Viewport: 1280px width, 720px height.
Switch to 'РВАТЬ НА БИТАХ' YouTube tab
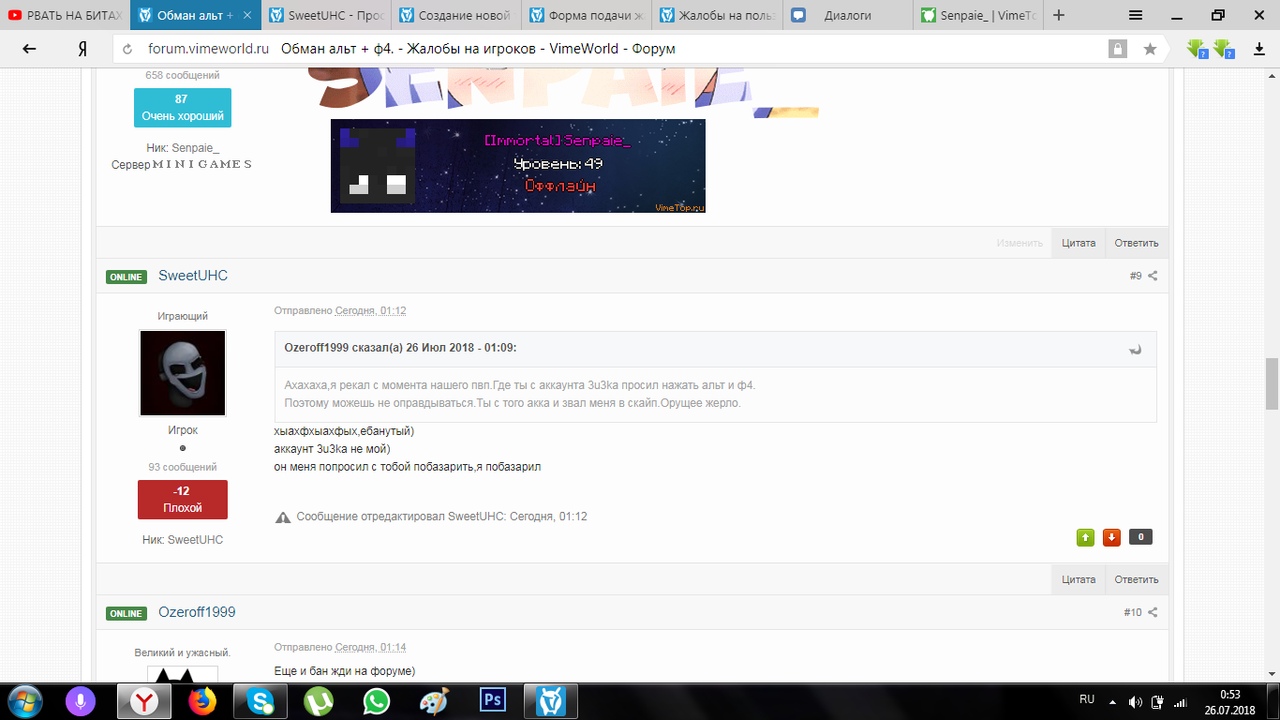pyautogui.click(x=64, y=15)
